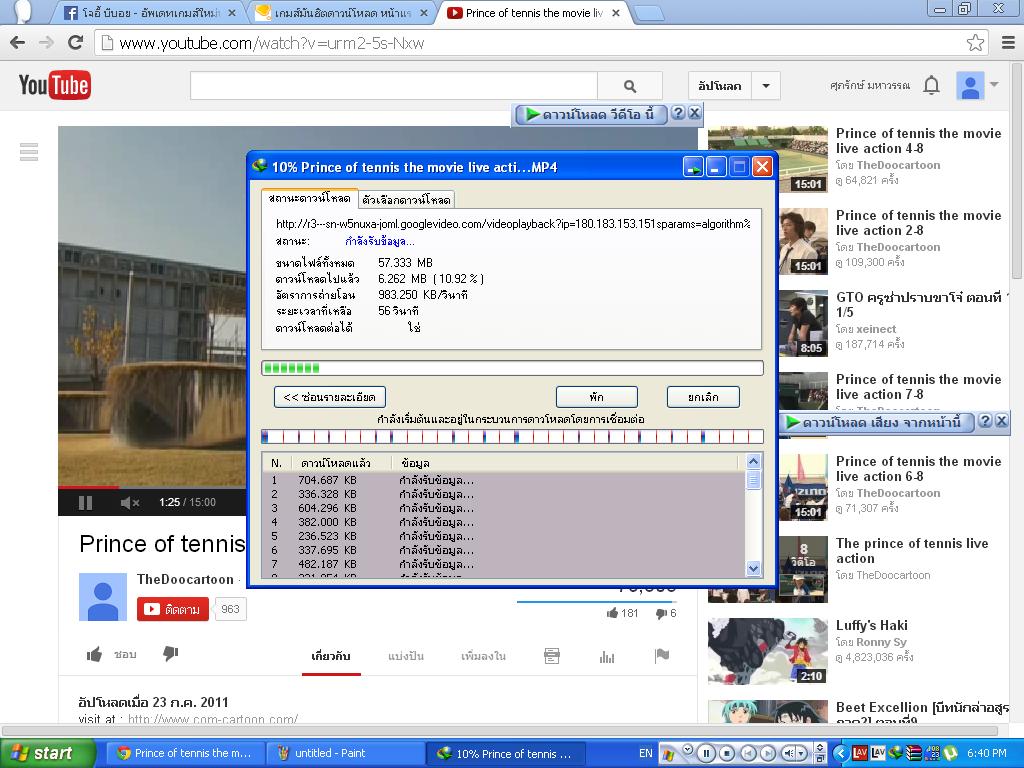Screen dimensions: 1024x768
Task: Focus the YouTube search field
Action: tap(394, 86)
